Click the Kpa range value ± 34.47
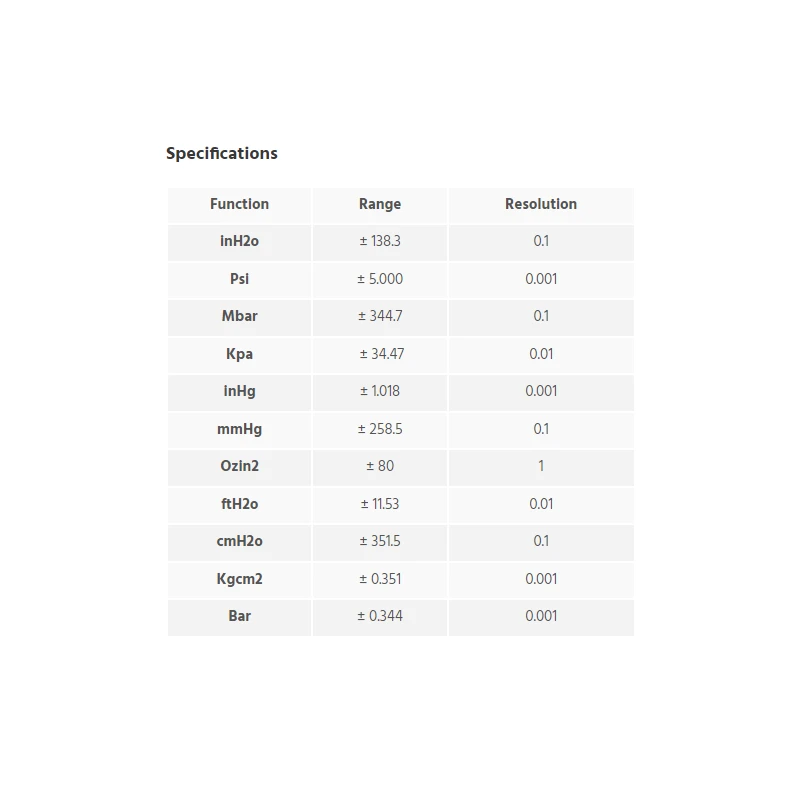The width and height of the screenshot is (800, 800). [x=381, y=354]
